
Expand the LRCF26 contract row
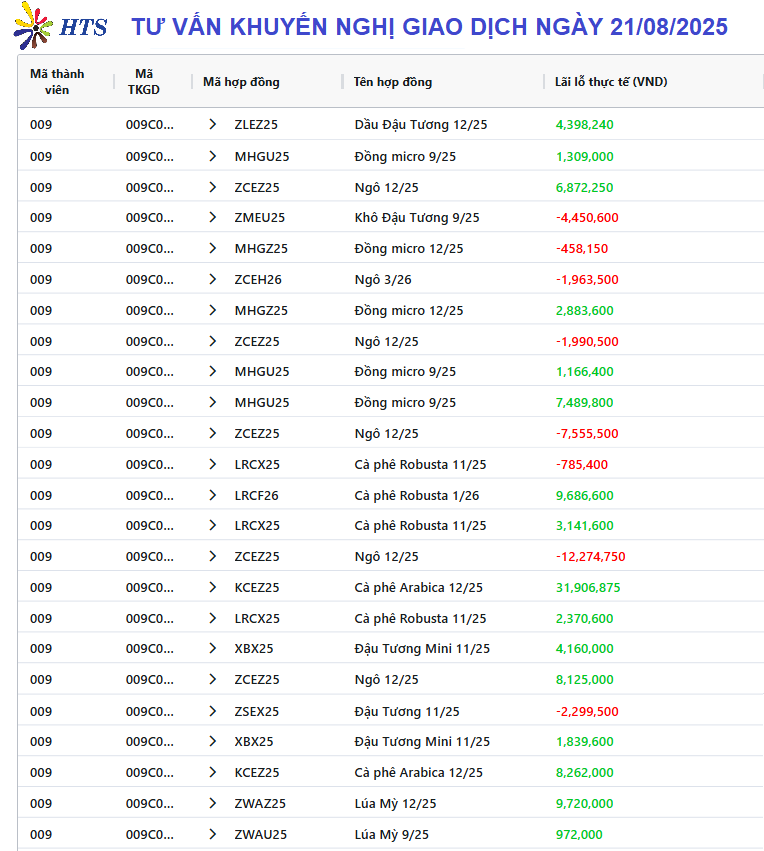[x=213, y=496]
